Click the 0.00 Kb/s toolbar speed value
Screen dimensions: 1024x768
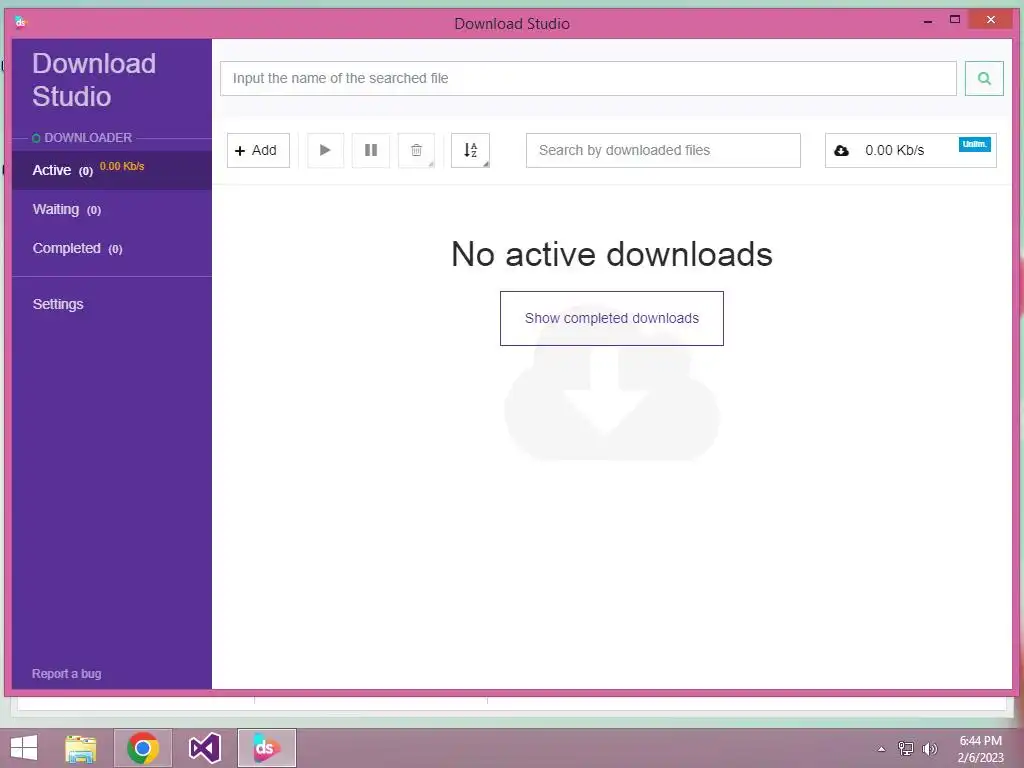tap(895, 150)
